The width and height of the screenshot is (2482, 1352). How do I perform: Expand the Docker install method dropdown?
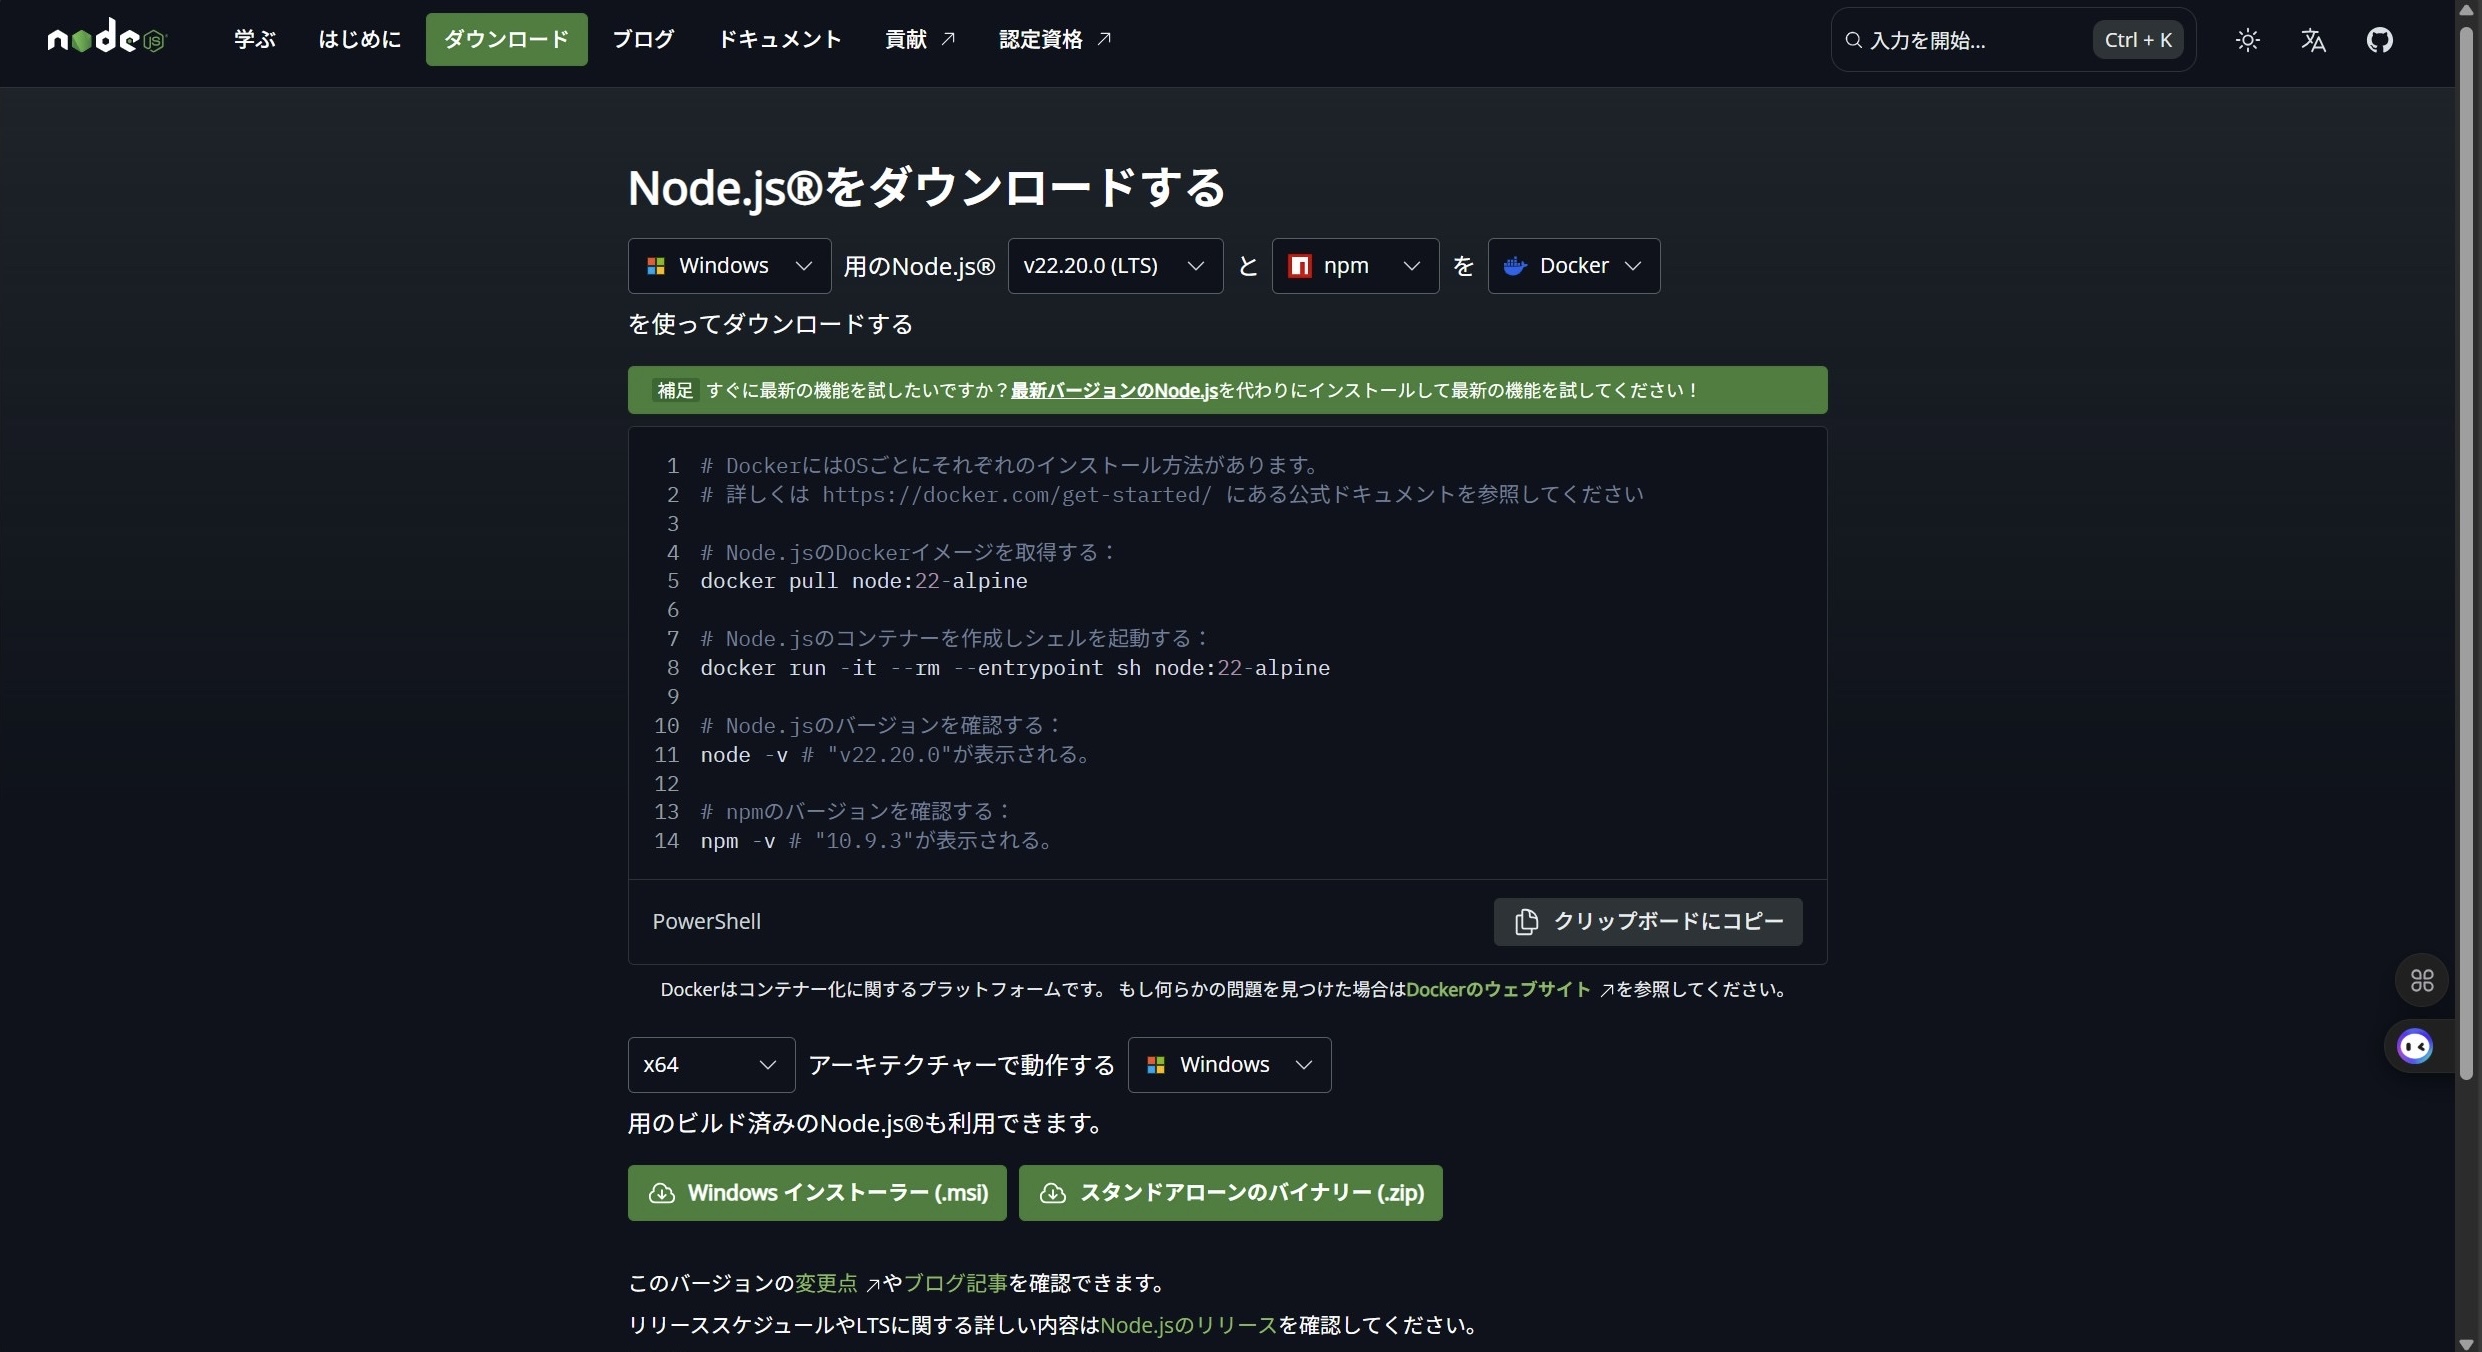(1573, 266)
